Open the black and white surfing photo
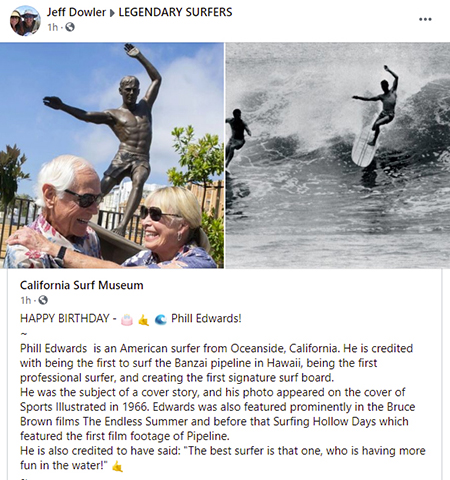Image resolution: width=450 pixels, height=480 pixels. pos(338,155)
